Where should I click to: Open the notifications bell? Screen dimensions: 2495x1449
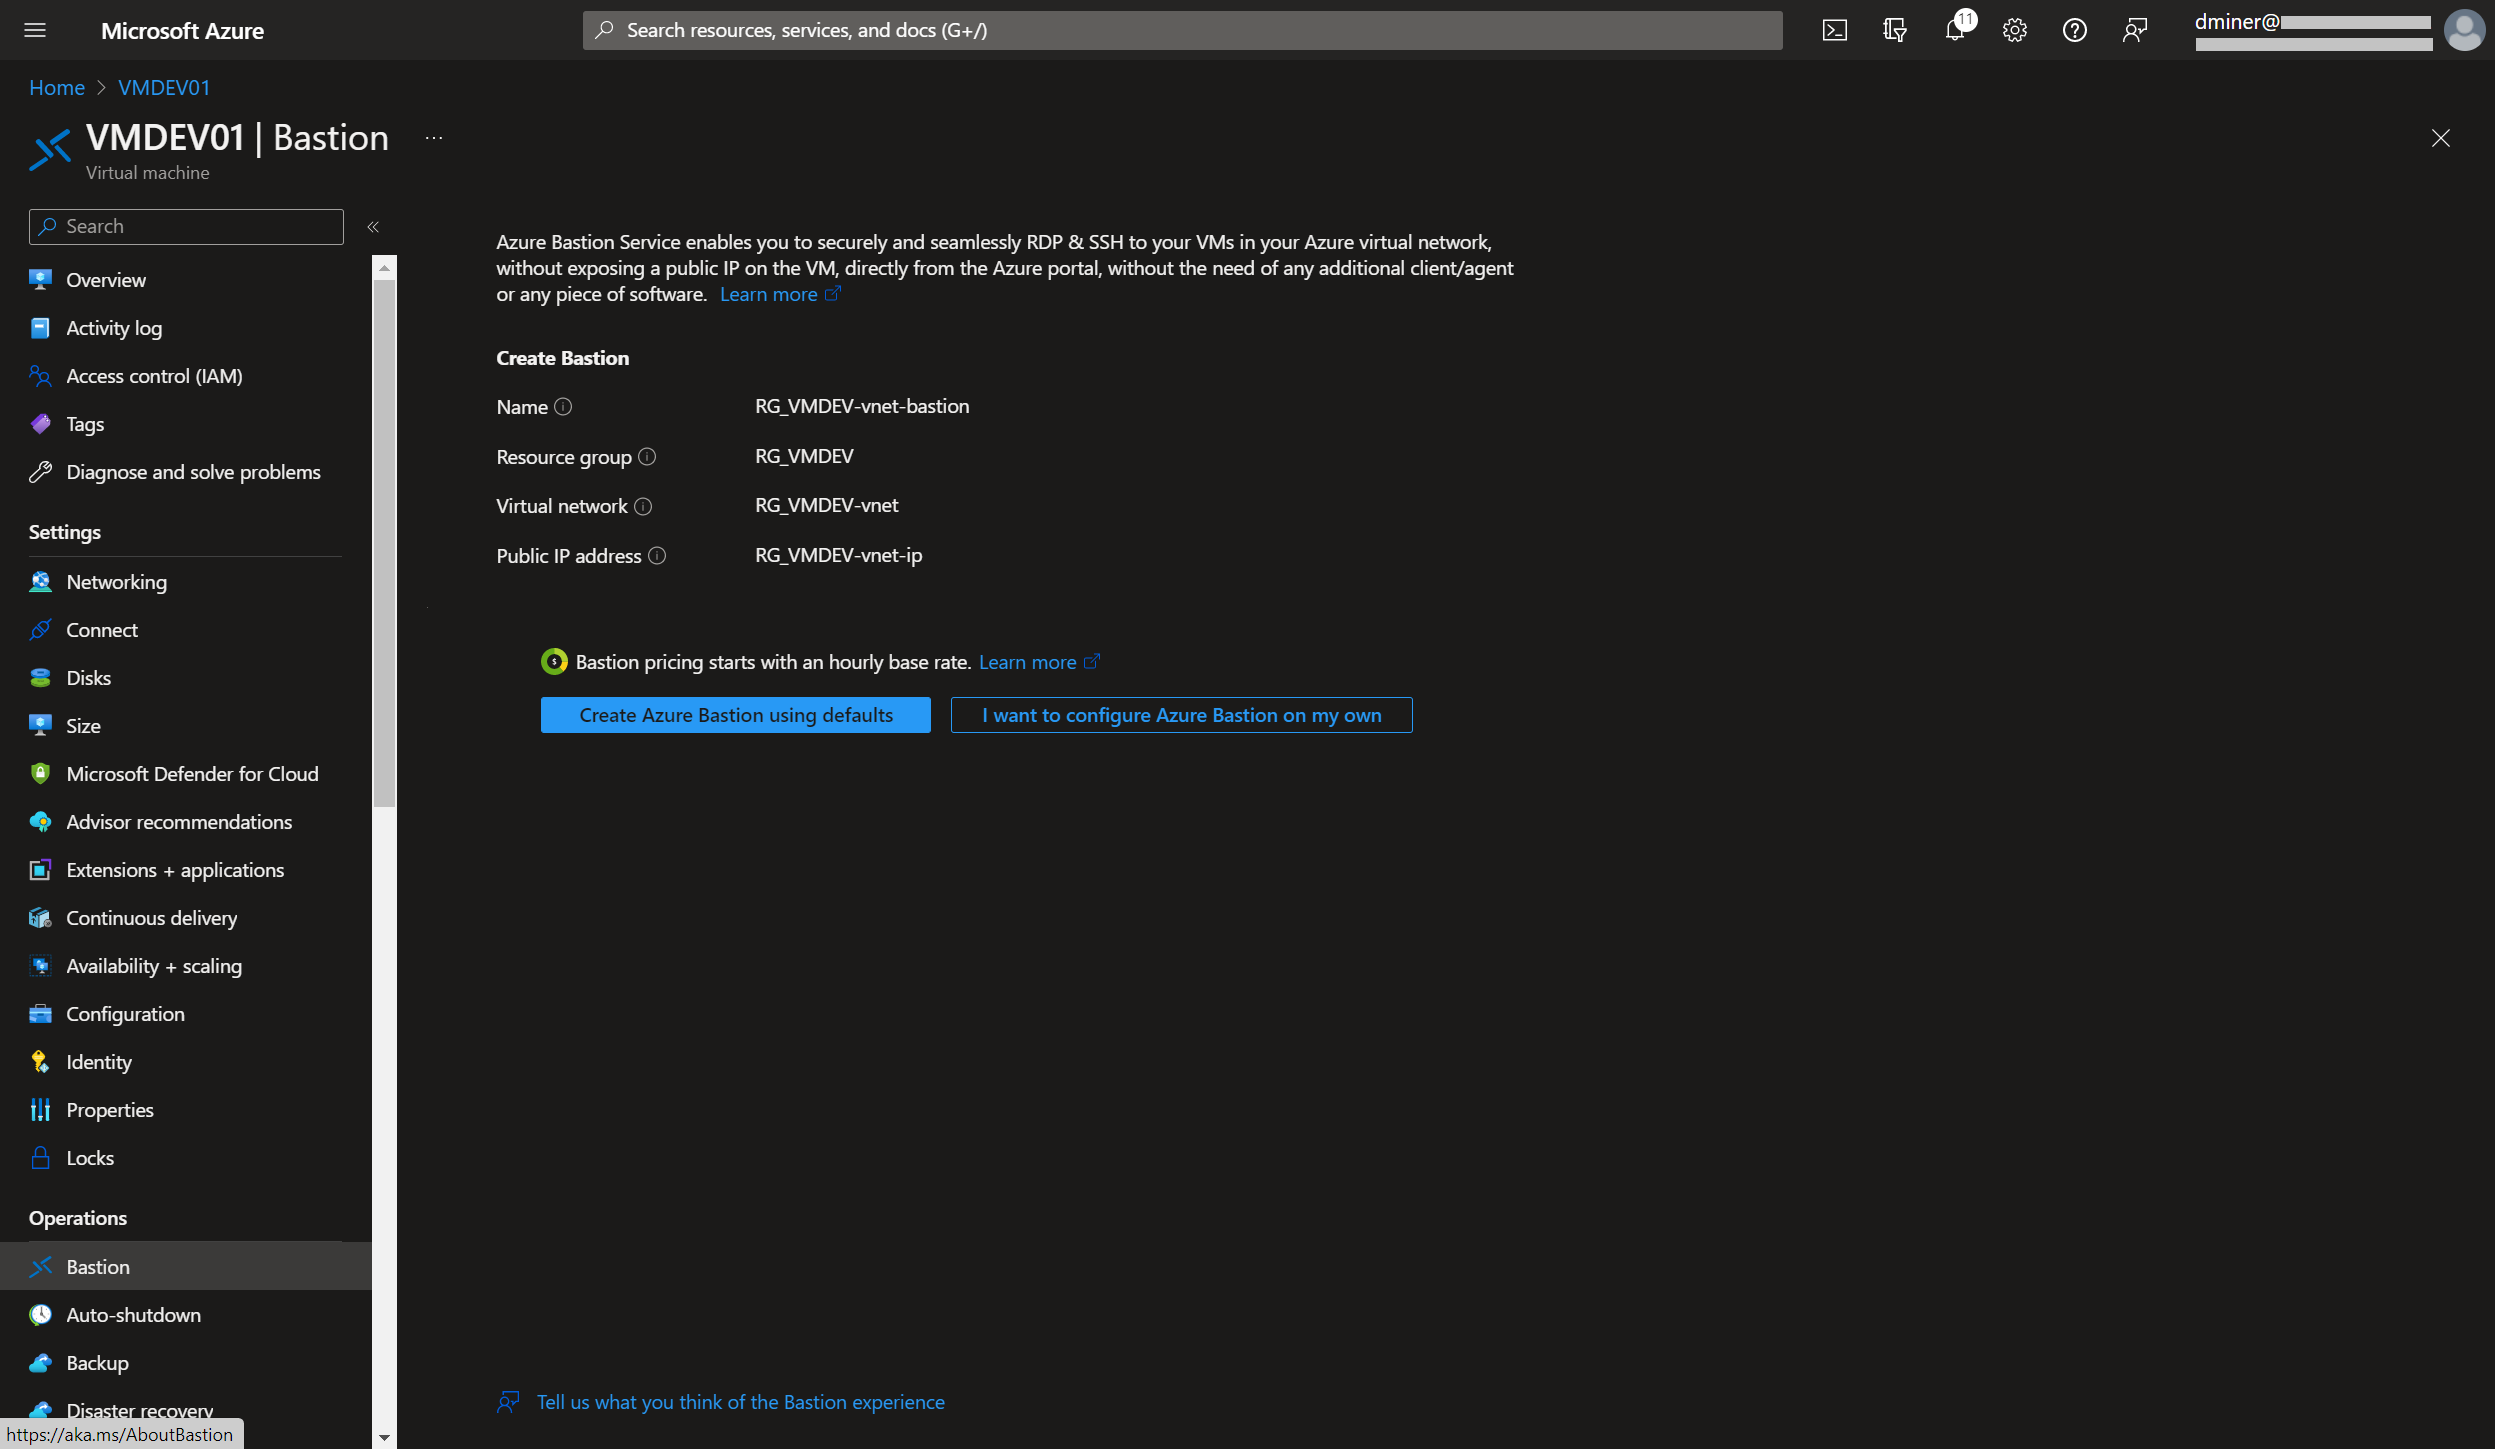click(1954, 30)
